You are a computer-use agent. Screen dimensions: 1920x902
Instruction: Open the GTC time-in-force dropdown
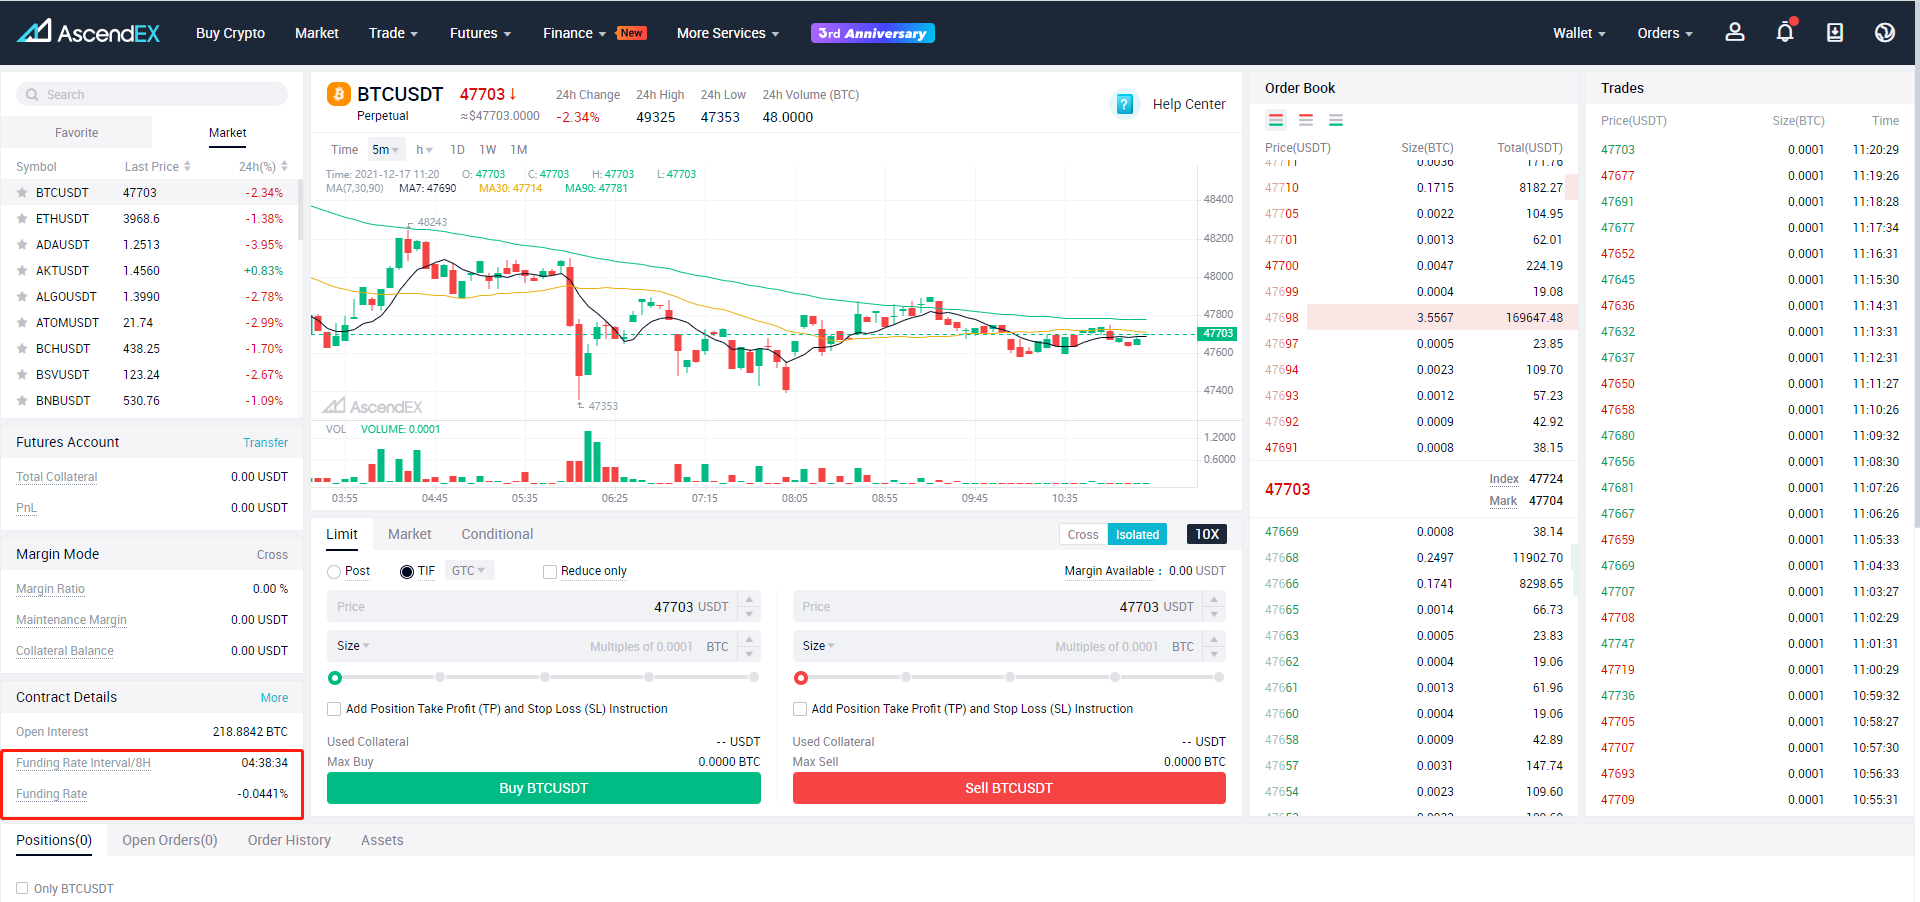click(469, 571)
